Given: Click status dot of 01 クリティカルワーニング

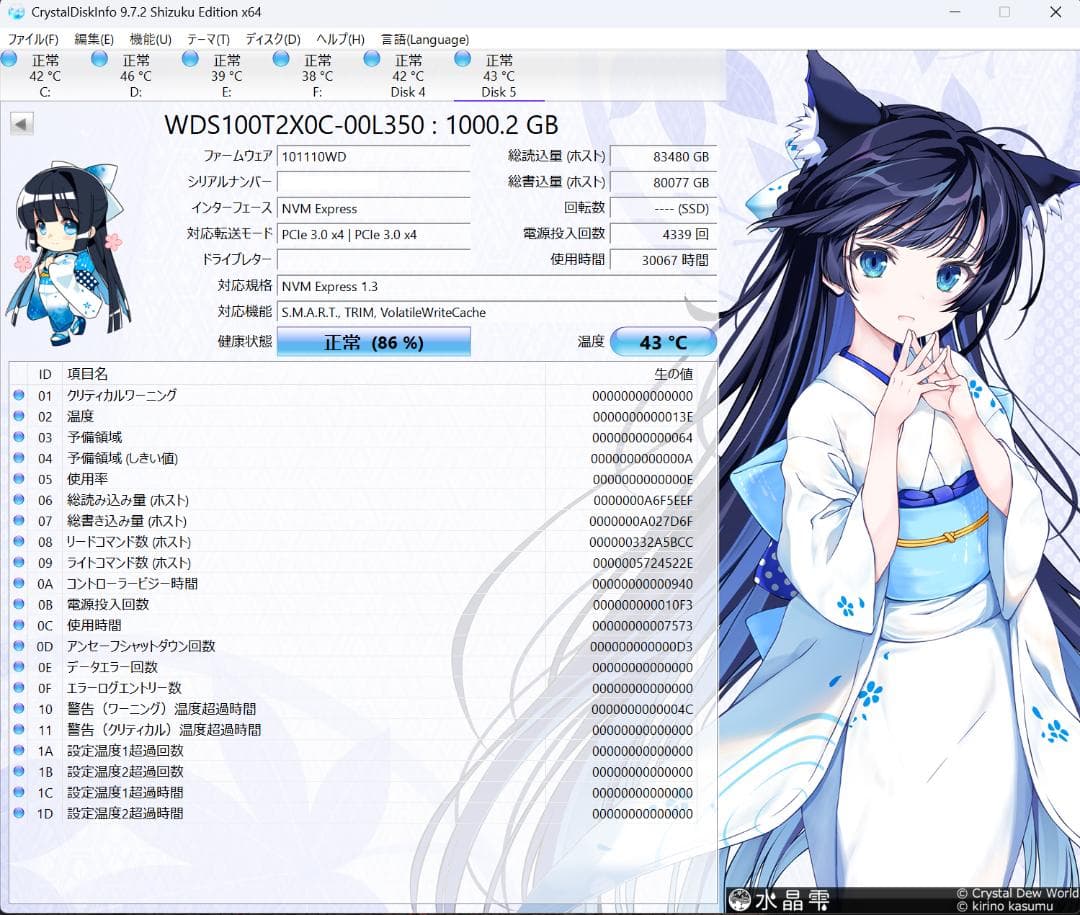Looking at the screenshot, I should 19,395.
